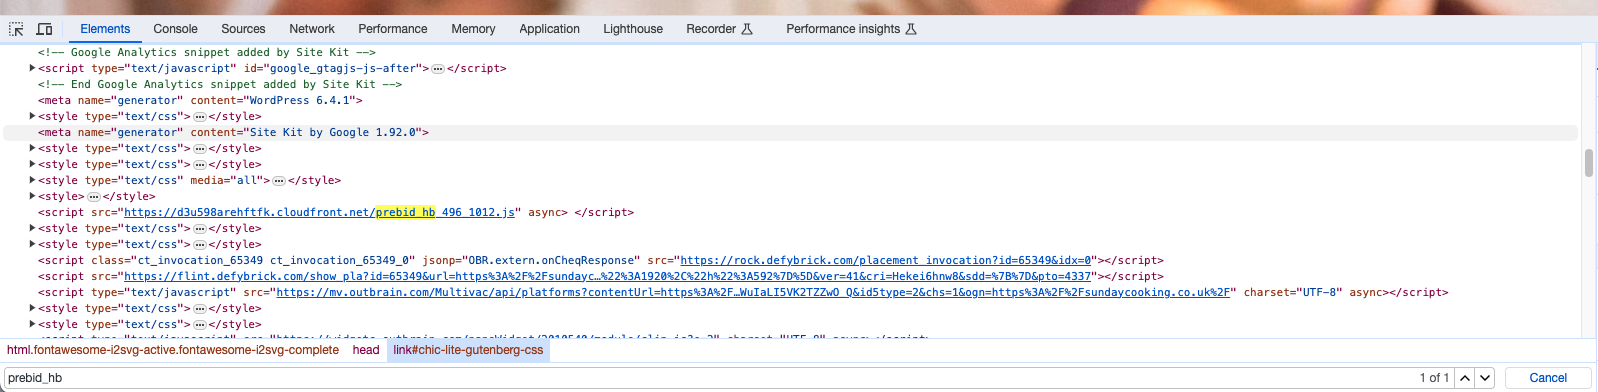Viewport: 1598px width, 392px height.
Task: Open the Network tab
Action: [x=312, y=29]
